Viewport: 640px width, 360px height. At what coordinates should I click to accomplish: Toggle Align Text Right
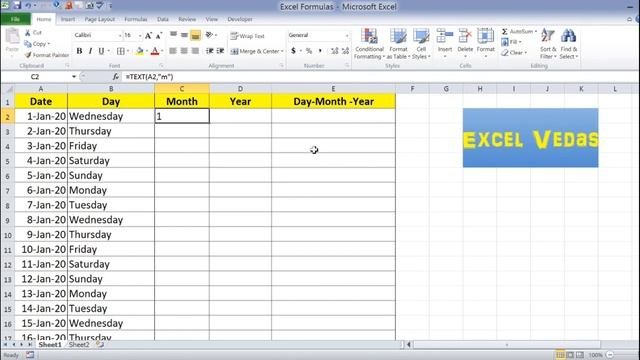pos(196,51)
